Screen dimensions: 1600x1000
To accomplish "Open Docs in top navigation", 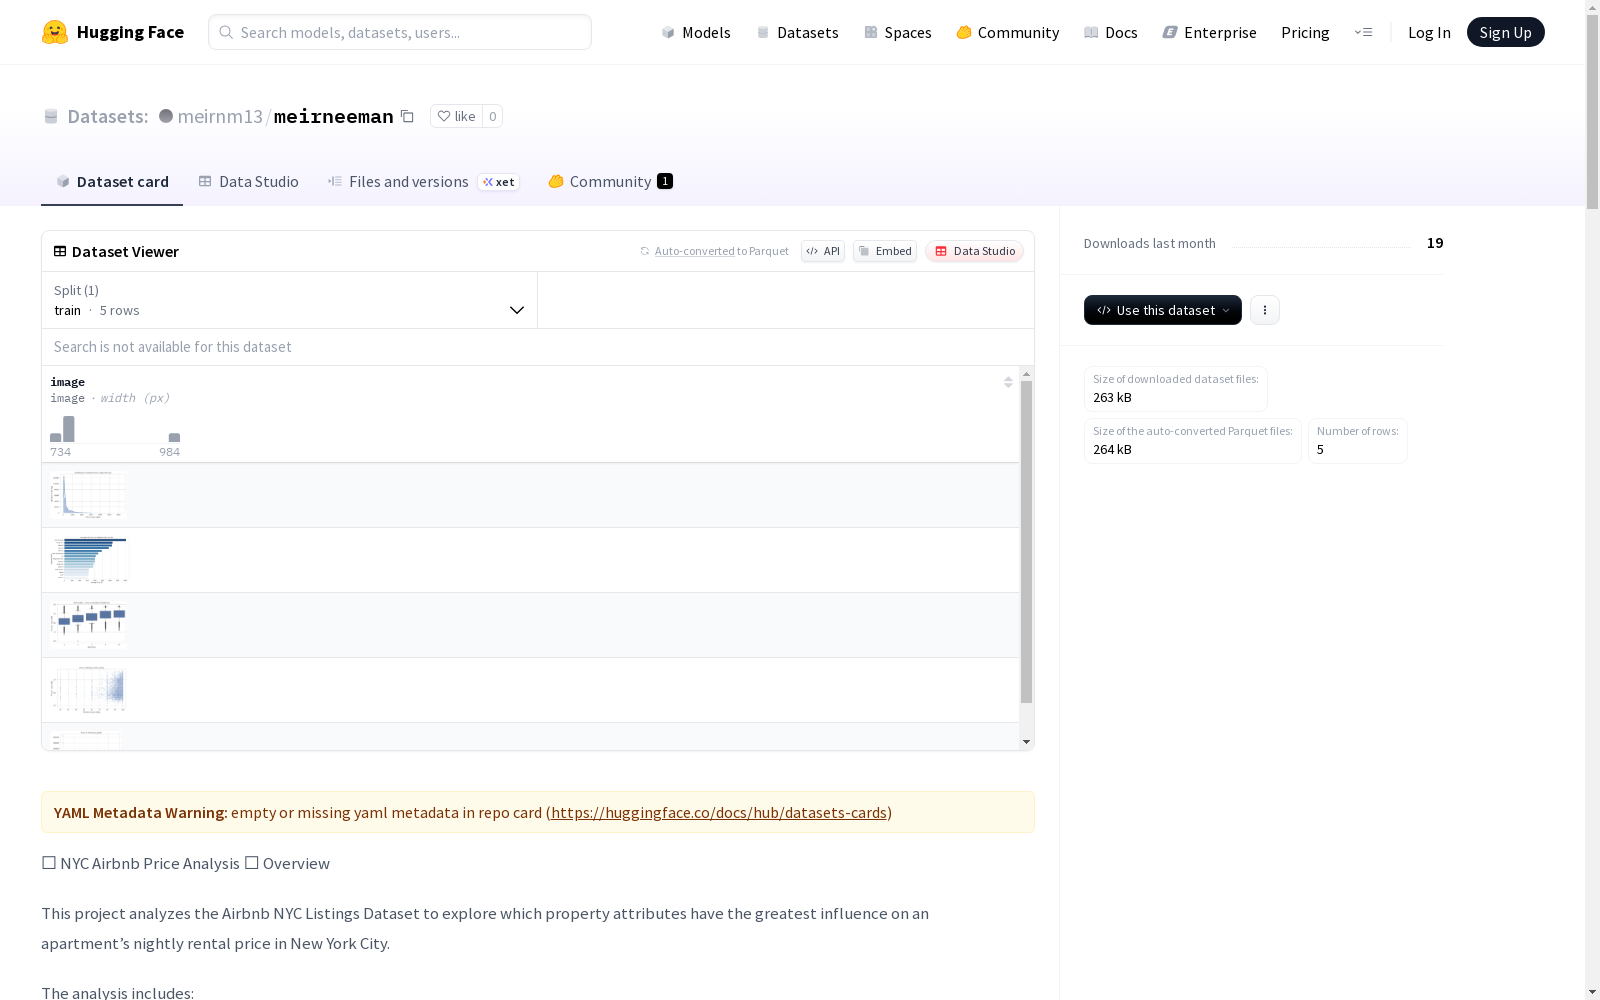I will point(1111,32).
